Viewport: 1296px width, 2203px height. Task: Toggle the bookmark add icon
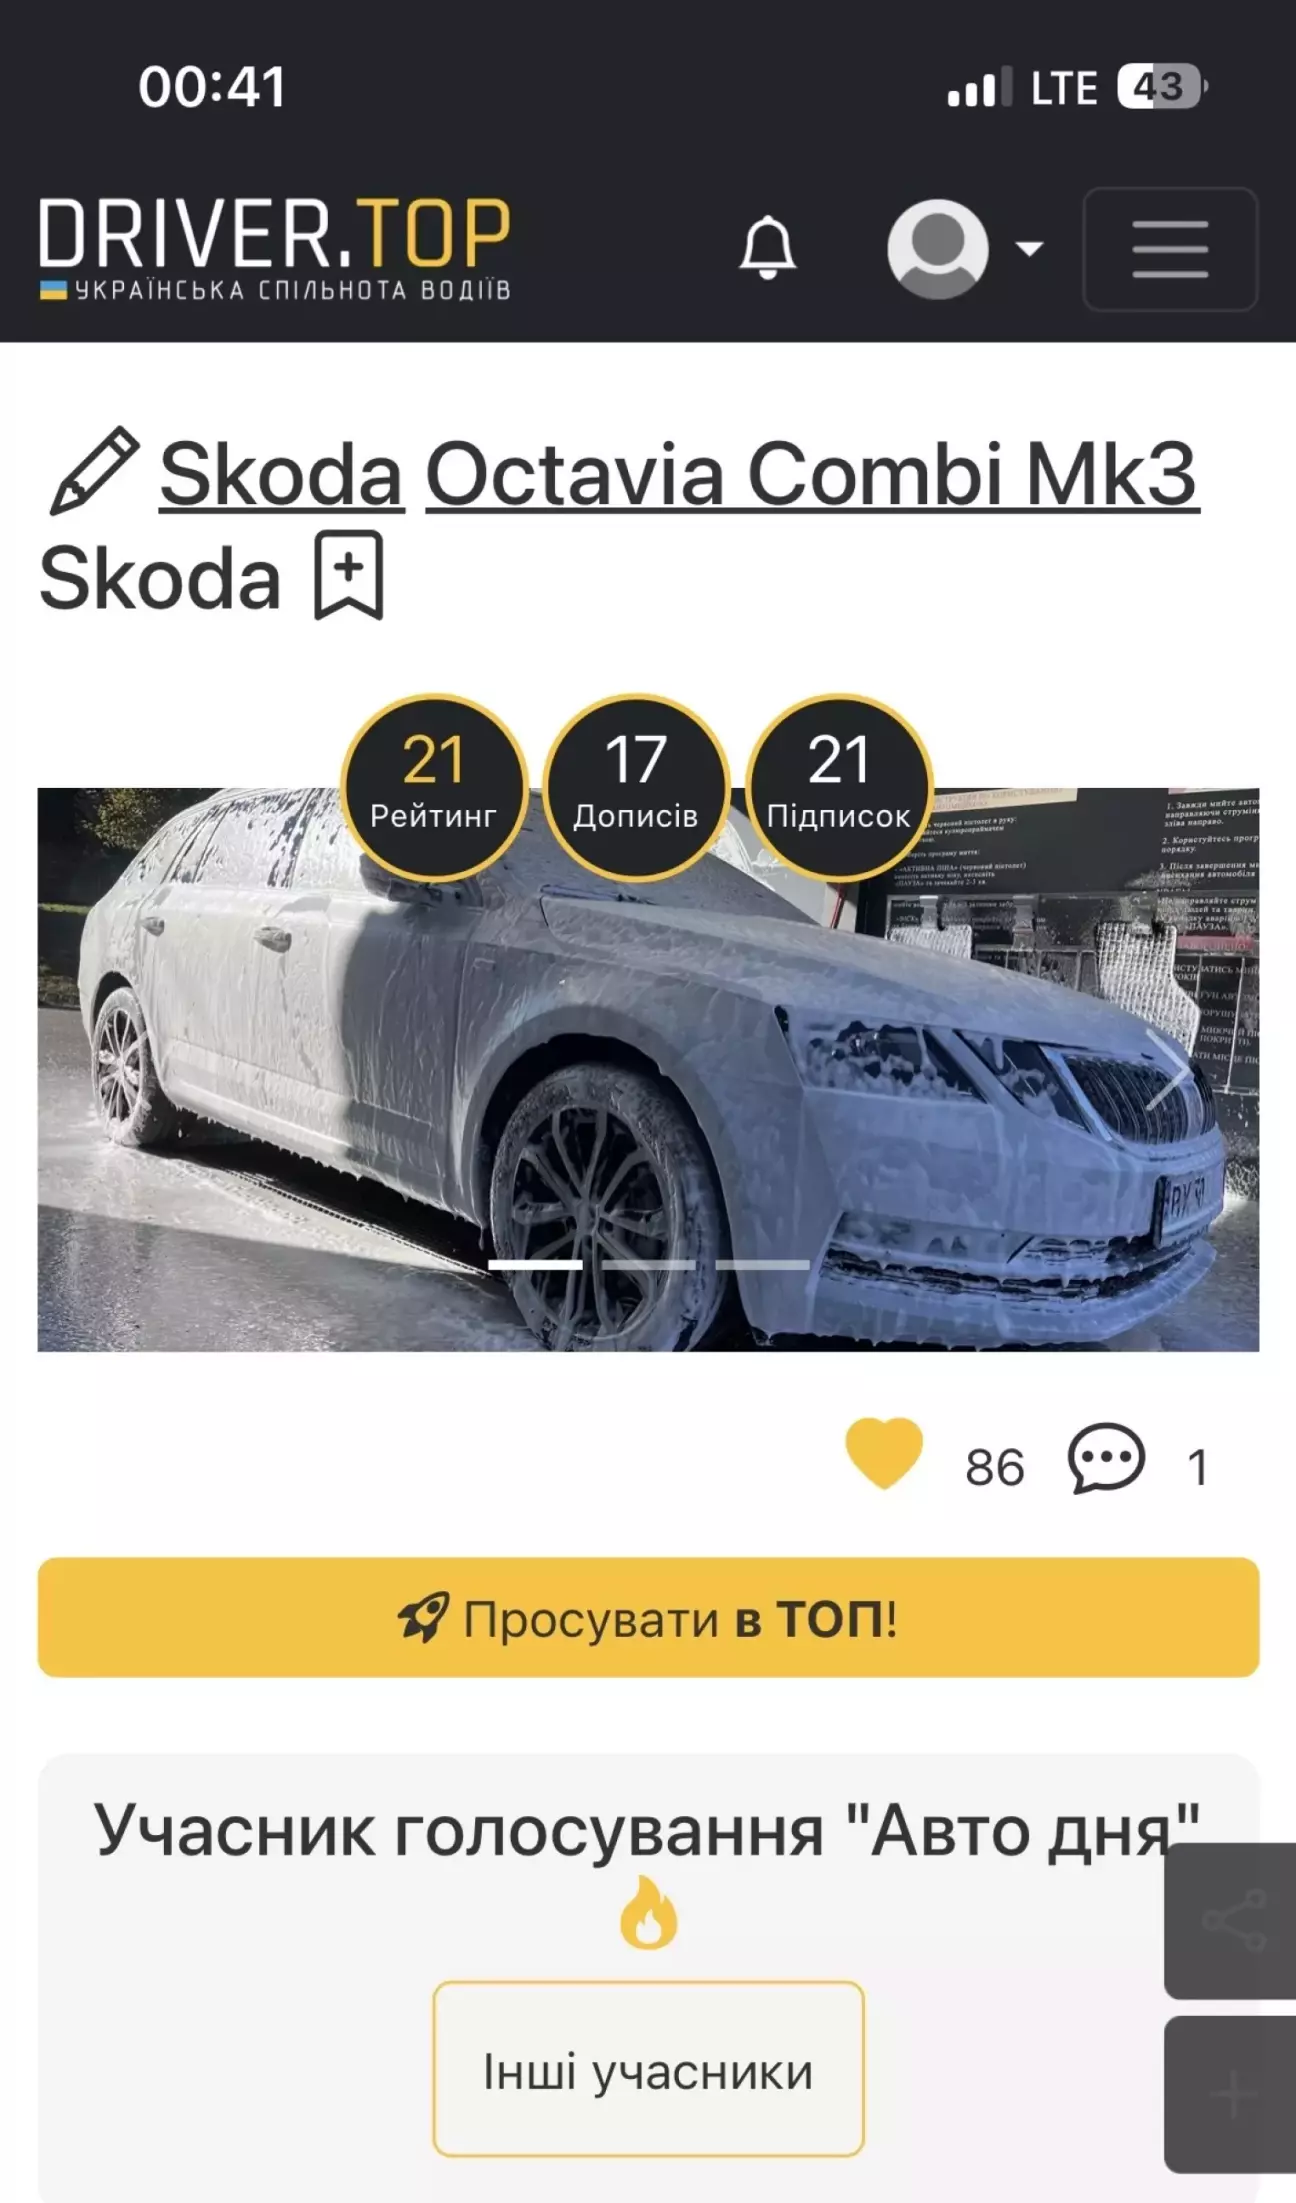(348, 576)
